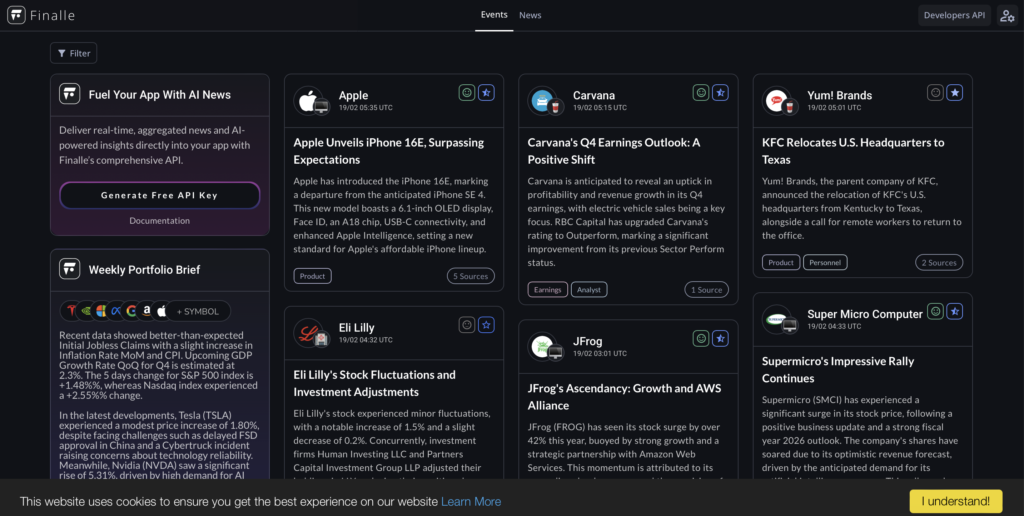The height and width of the screenshot is (516, 1024).
Task: Click the + SYMBOL add button
Action: pos(198,312)
